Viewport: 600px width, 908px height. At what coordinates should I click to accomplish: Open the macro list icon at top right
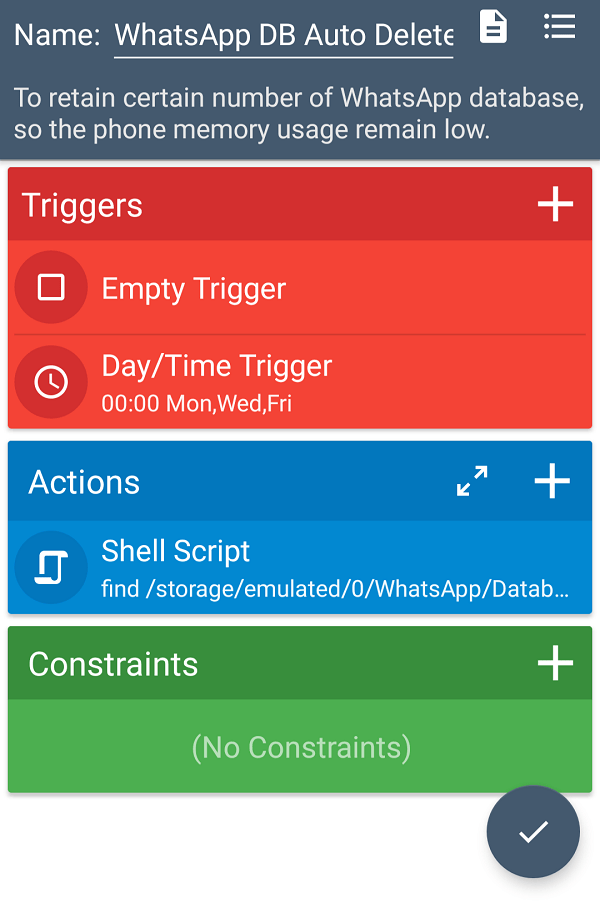559,28
